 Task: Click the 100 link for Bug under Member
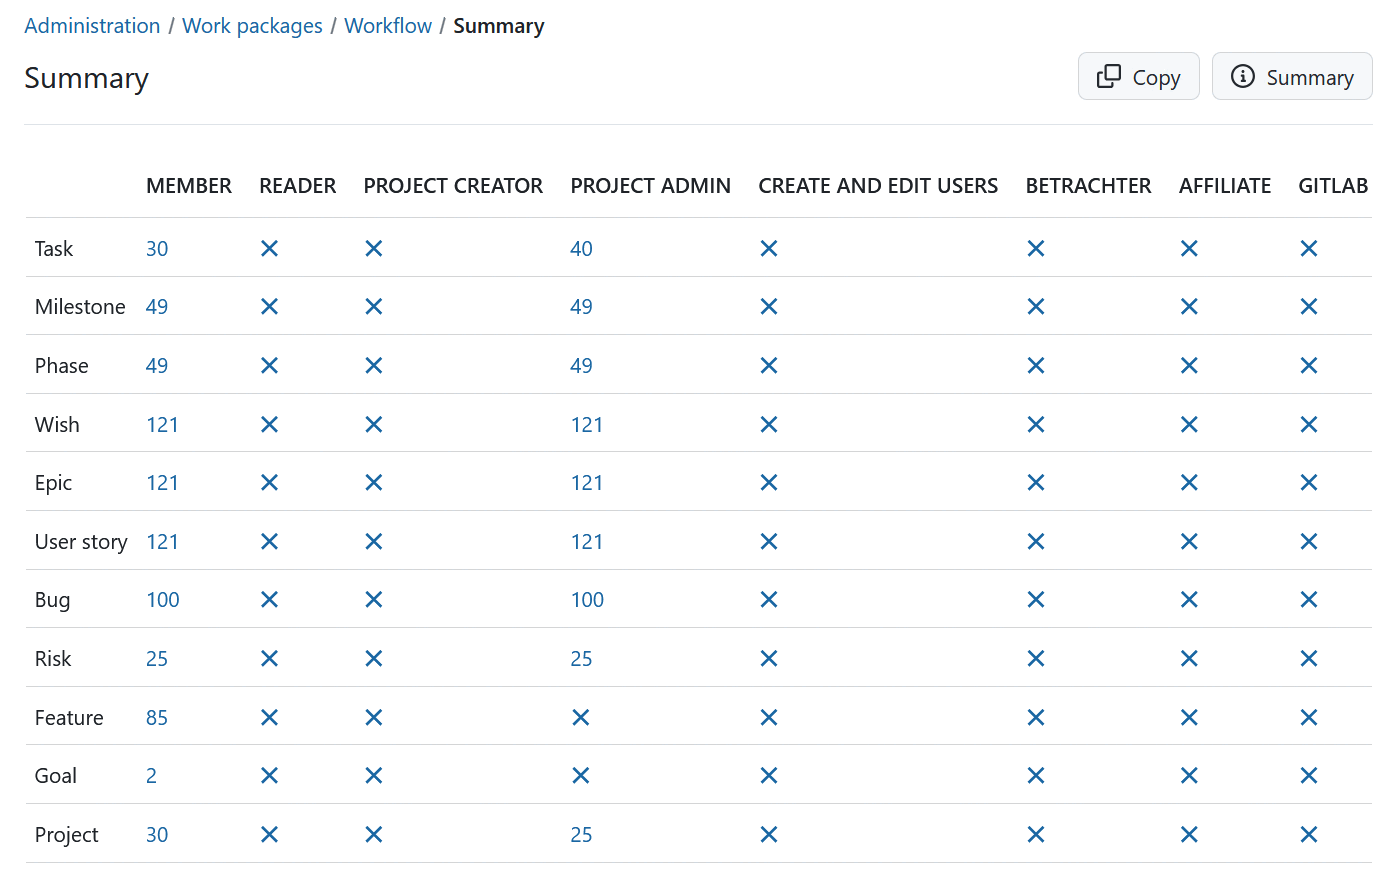[x=163, y=599]
